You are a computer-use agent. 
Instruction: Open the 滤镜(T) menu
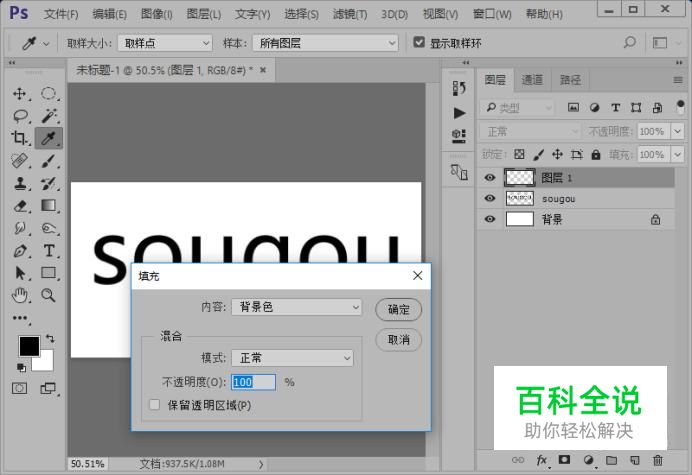tap(350, 14)
